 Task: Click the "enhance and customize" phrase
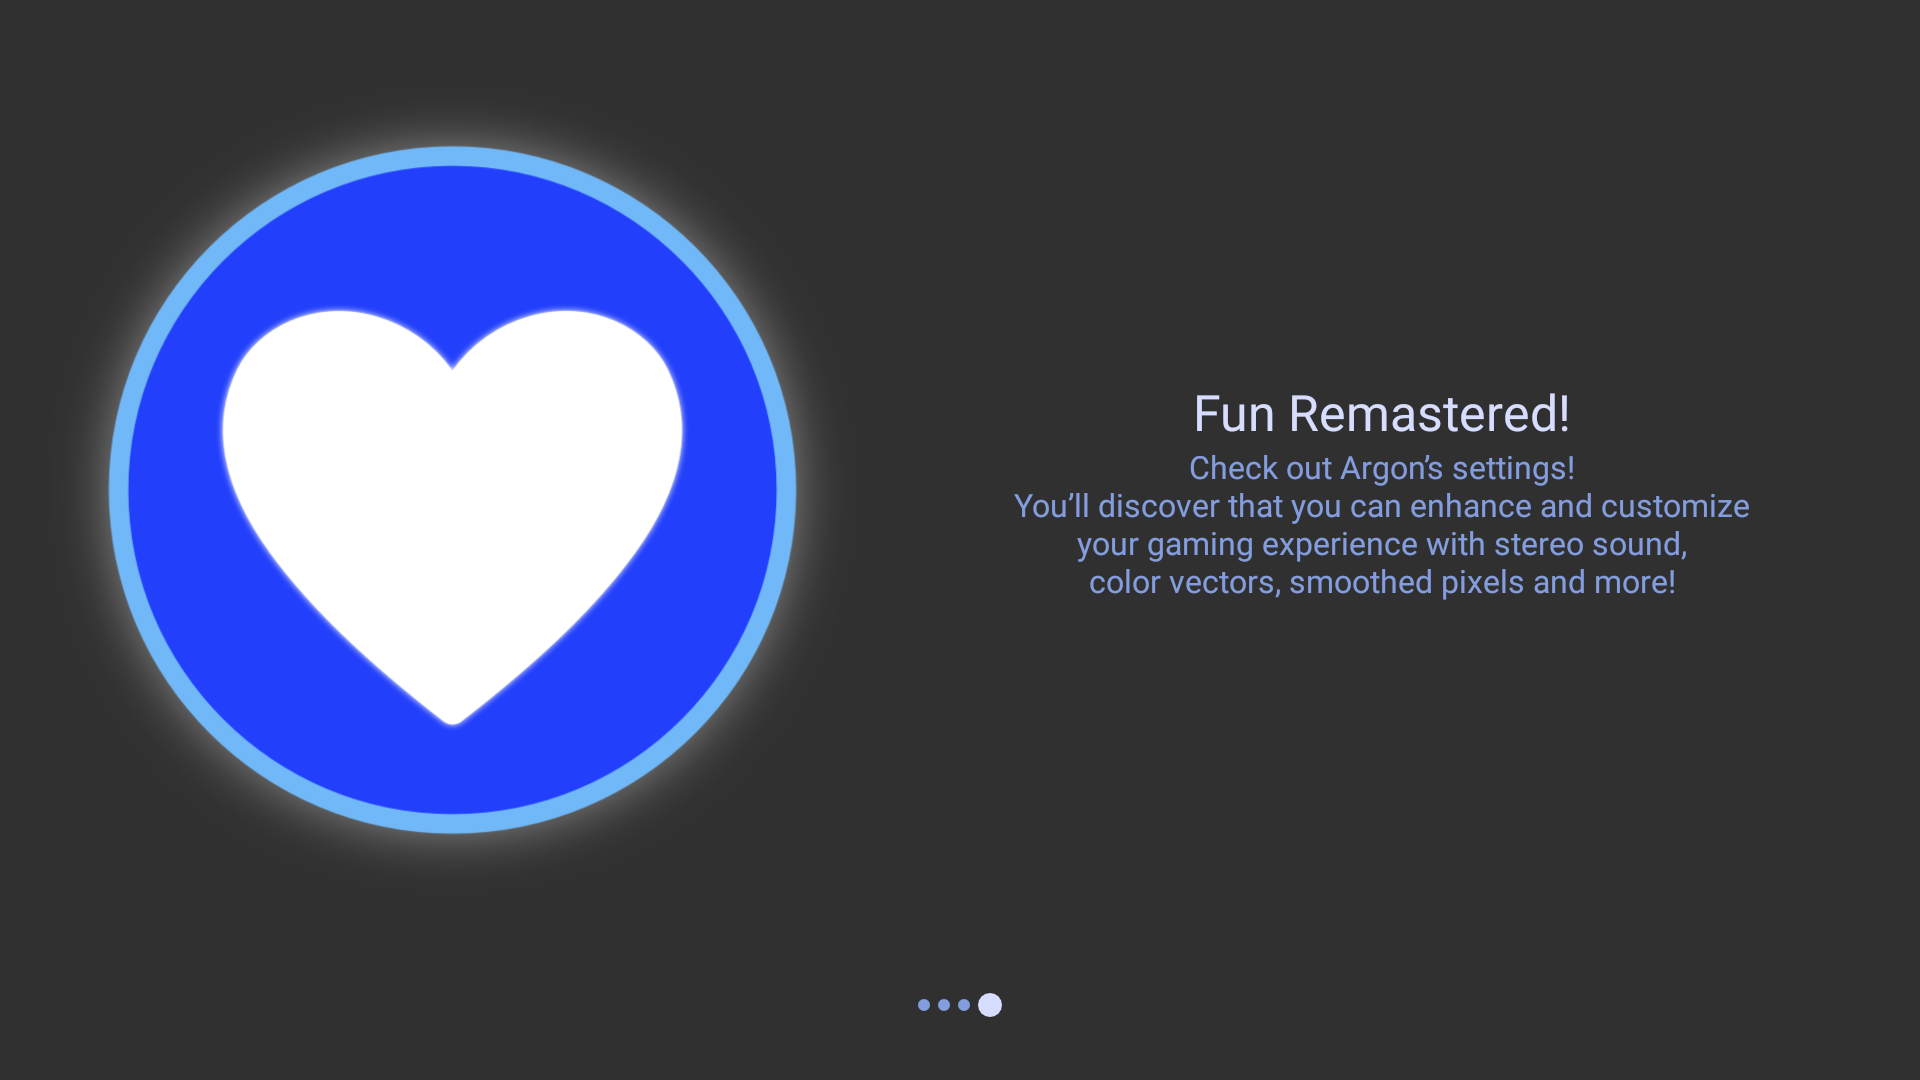click(1579, 506)
